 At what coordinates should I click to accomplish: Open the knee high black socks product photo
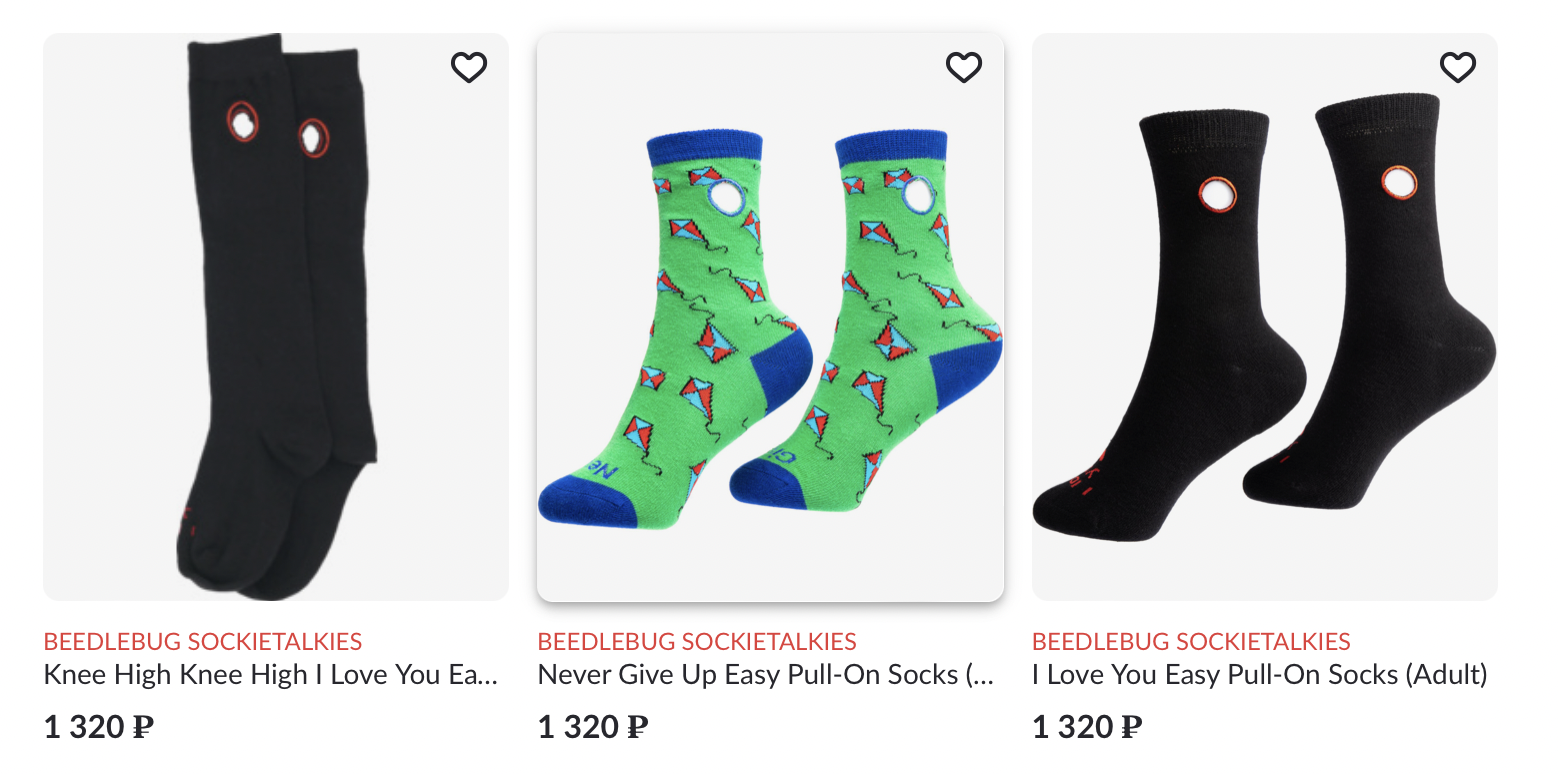pyautogui.click(x=276, y=317)
